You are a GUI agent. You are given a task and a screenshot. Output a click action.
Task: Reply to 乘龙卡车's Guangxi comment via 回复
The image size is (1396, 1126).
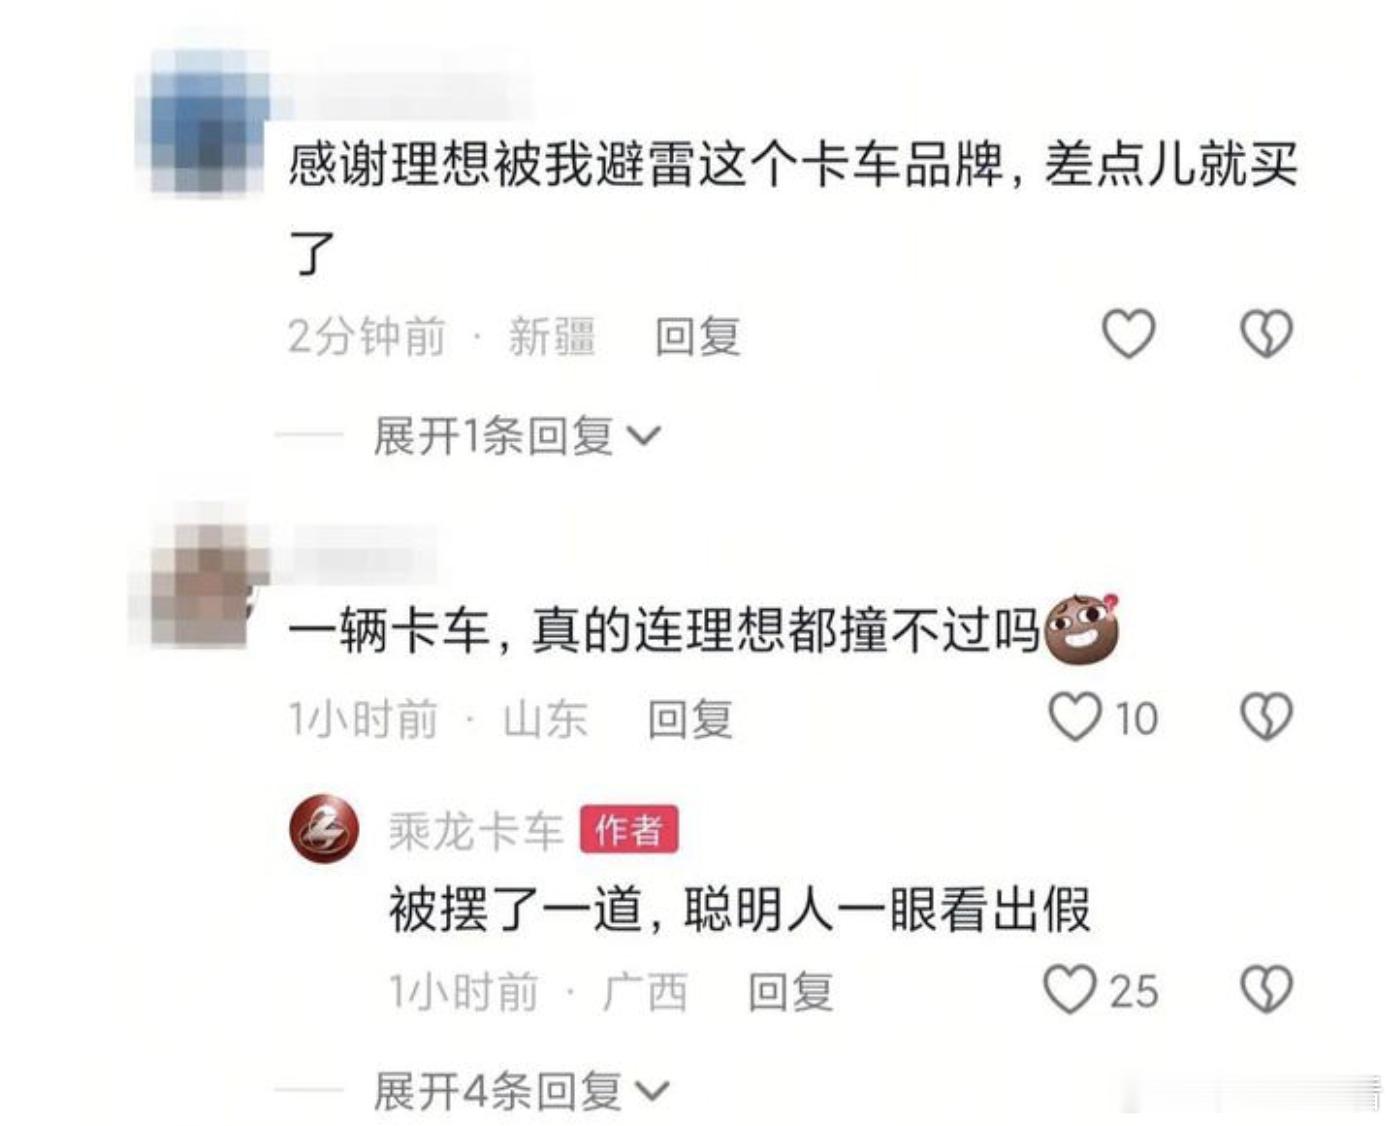click(791, 992)
